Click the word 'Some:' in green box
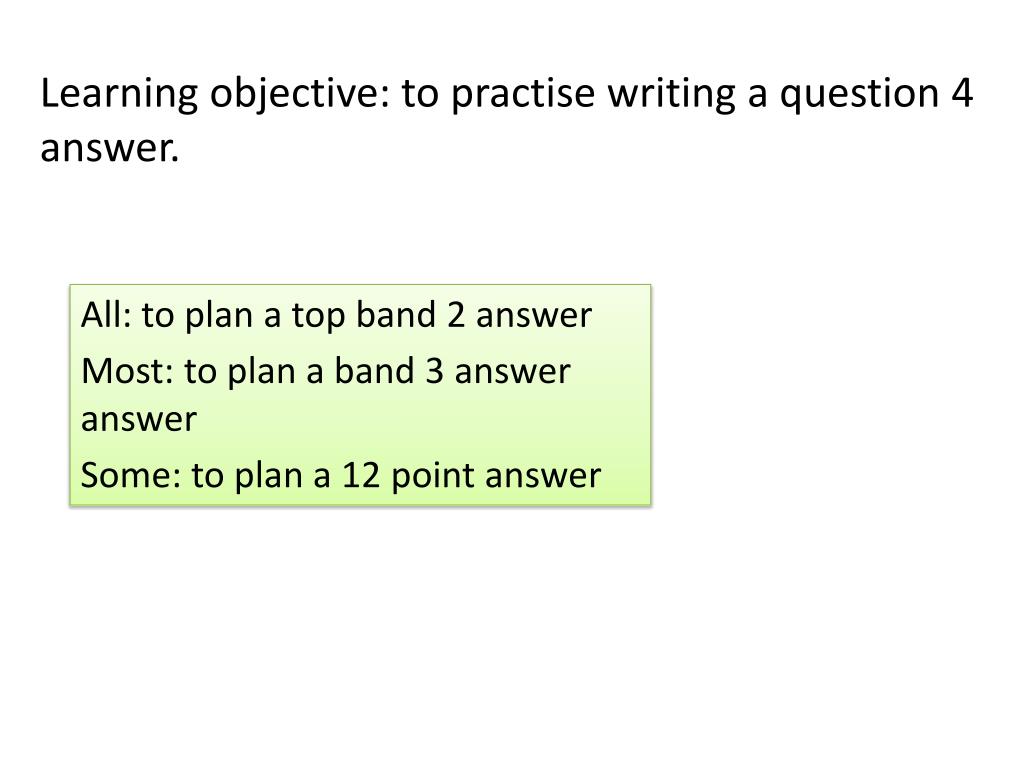The width and height of the screenshot is (1024, 768). pos(131,475)
